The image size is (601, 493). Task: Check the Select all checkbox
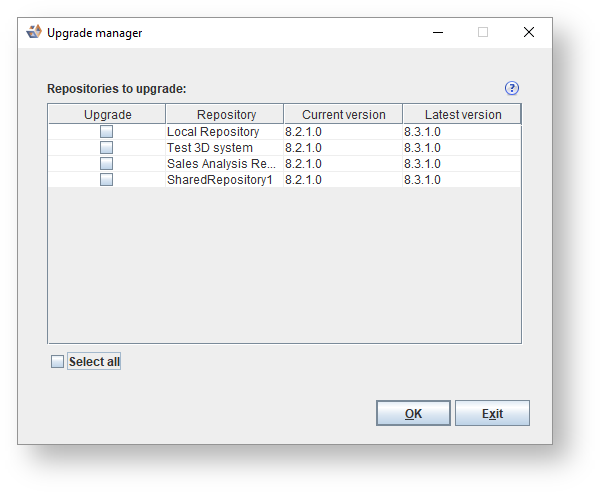click(x=58, y=362)
